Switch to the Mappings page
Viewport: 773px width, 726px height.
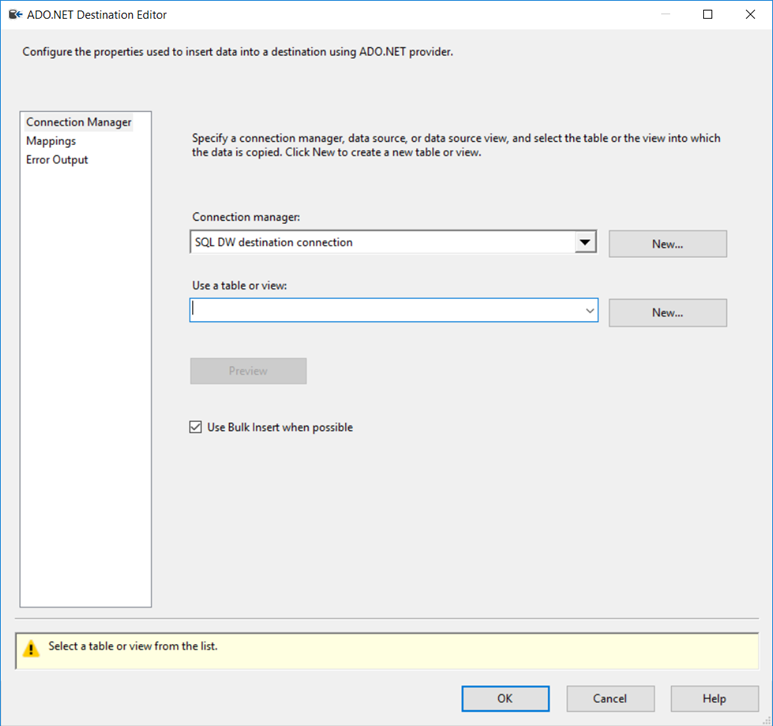click(x=51, y=141)
